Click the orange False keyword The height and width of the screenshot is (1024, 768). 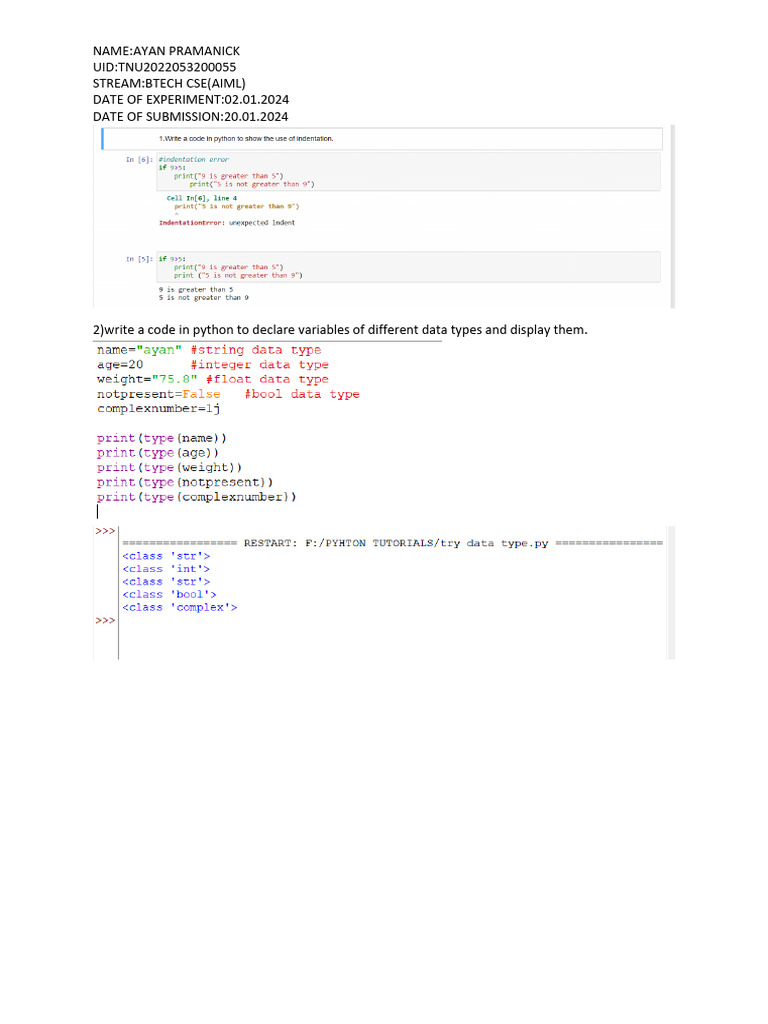coord(200,394)
